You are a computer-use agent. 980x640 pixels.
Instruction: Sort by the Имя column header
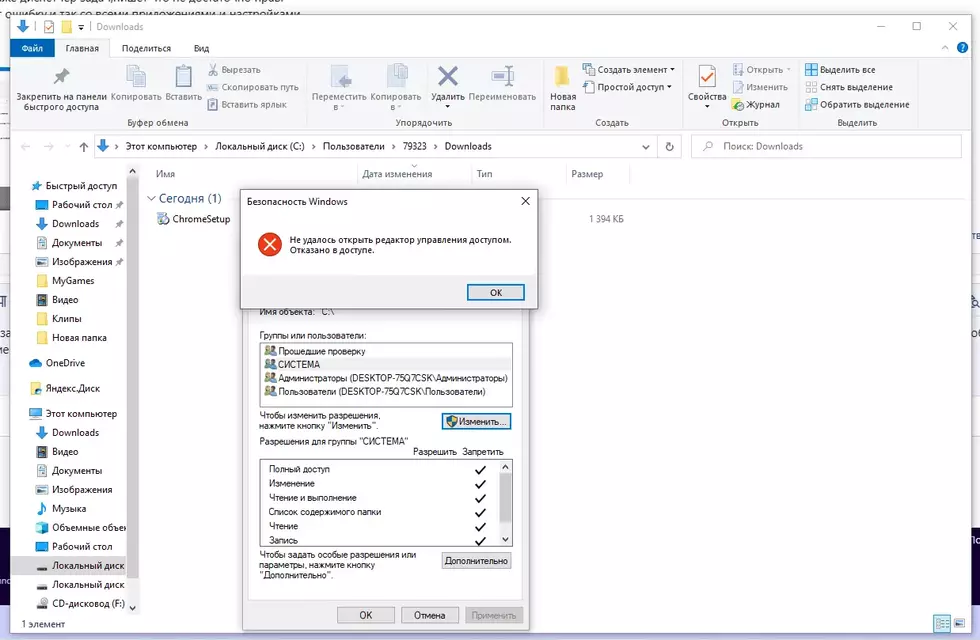pos(165,174)
